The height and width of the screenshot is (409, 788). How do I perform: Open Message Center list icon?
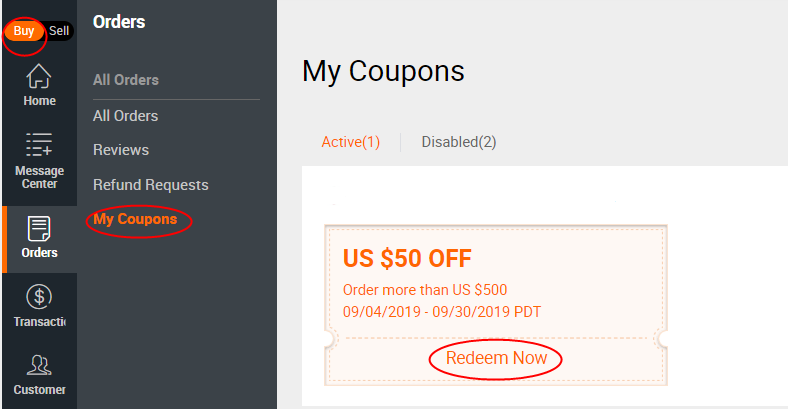pyautogui.click(x=39, y=145)
